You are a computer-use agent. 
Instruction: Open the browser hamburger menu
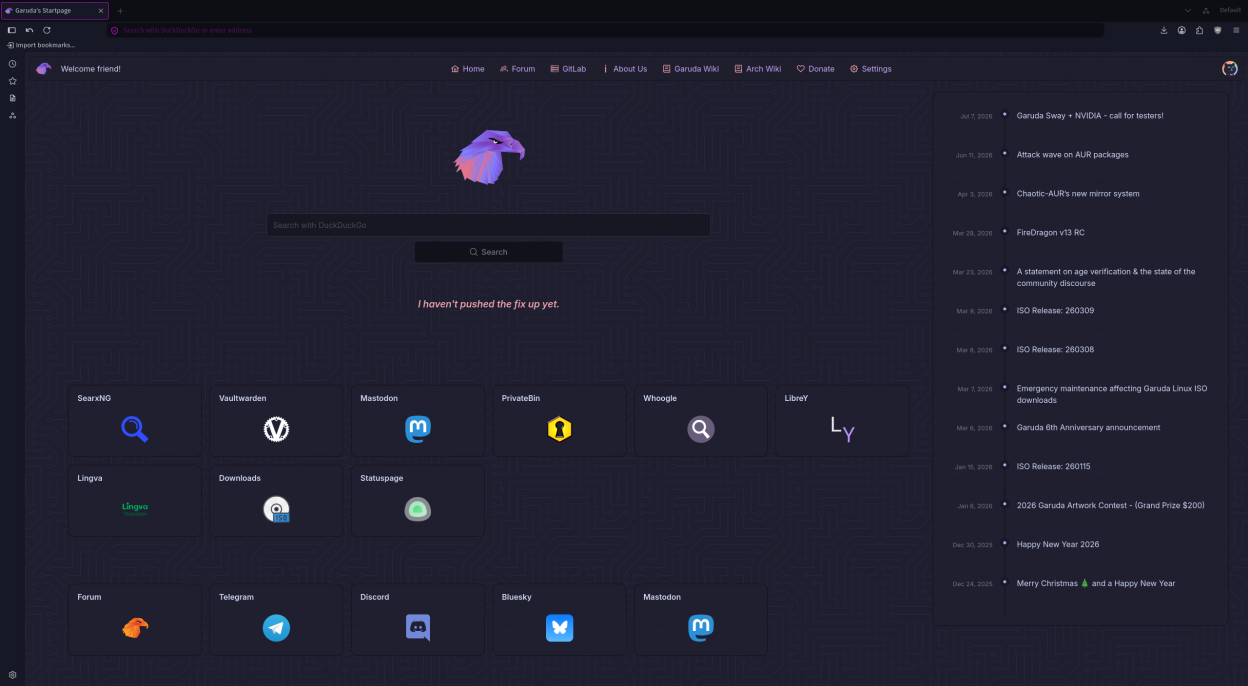[1236, 30]
